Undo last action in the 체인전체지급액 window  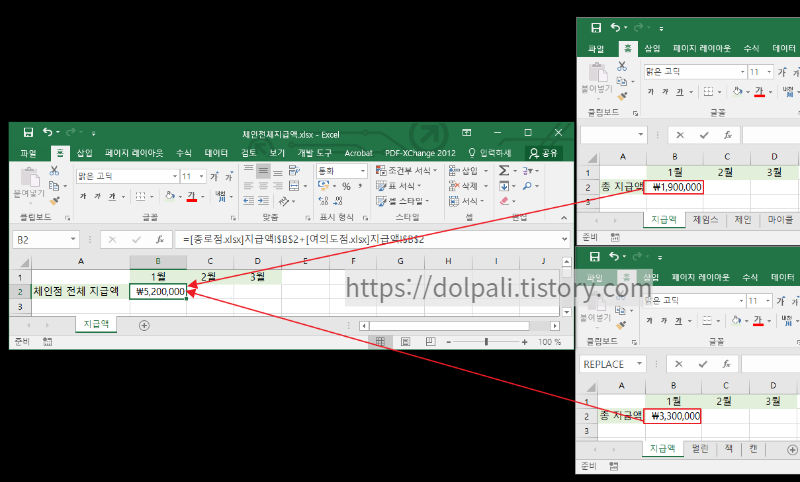click(47, 133)
